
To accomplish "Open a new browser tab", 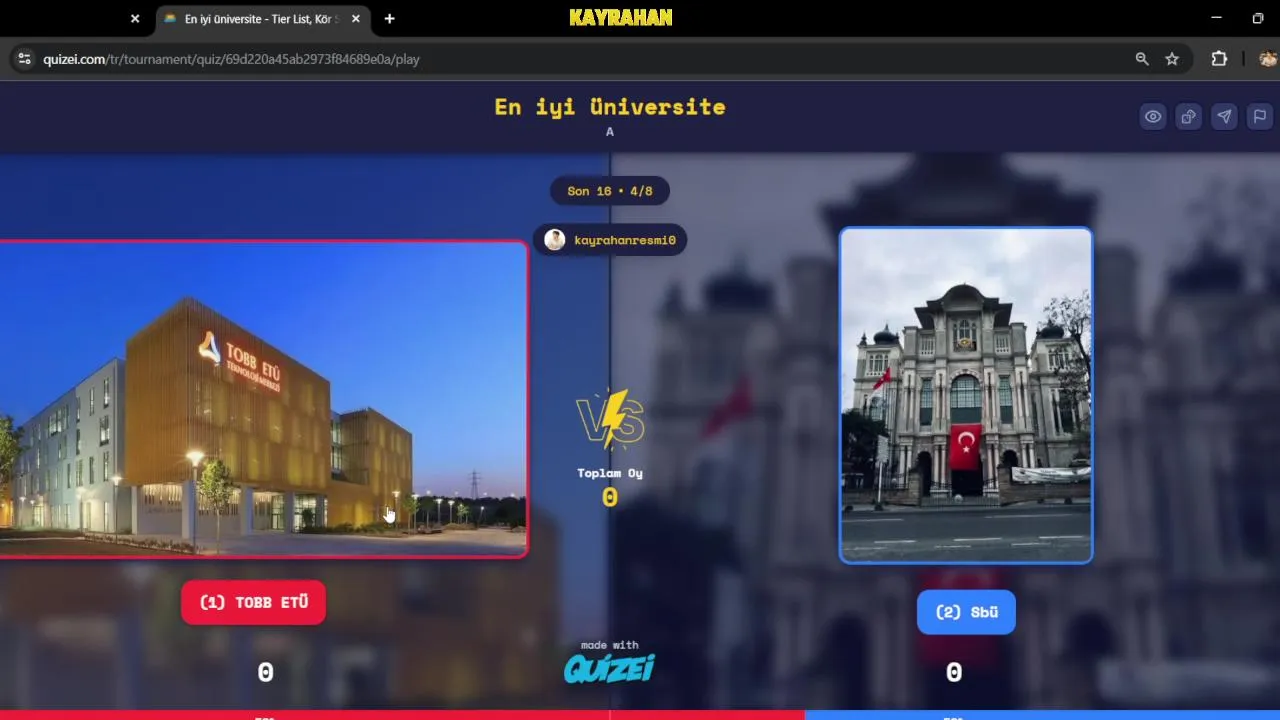I will pos(389,19).
